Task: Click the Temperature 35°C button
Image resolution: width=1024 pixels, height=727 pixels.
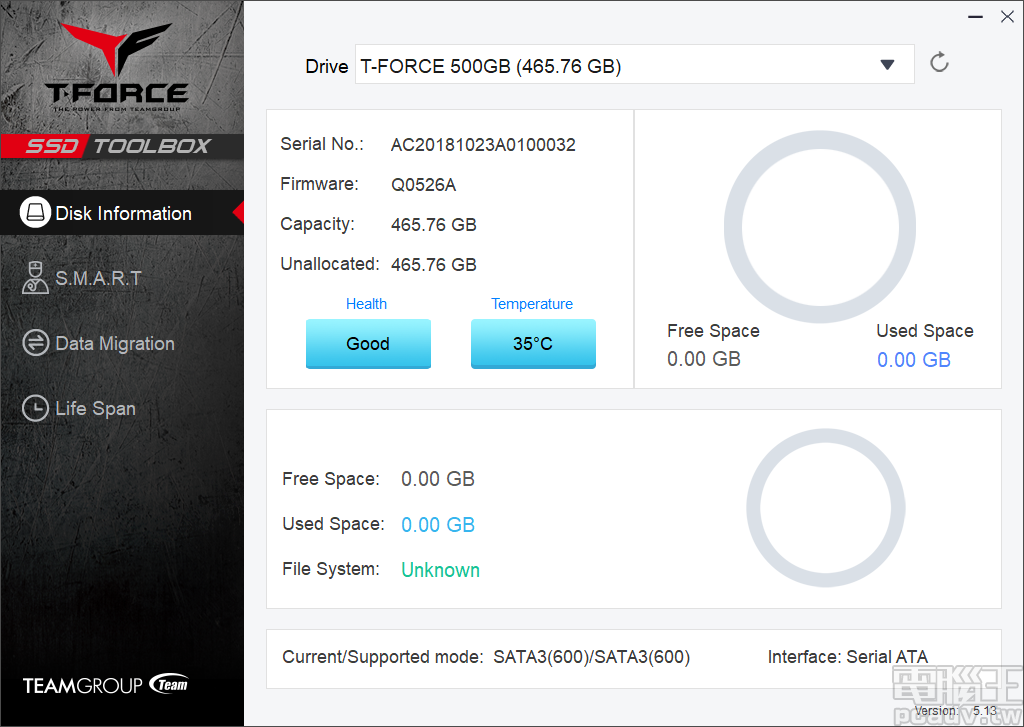Action: click(x=532, y=343)
